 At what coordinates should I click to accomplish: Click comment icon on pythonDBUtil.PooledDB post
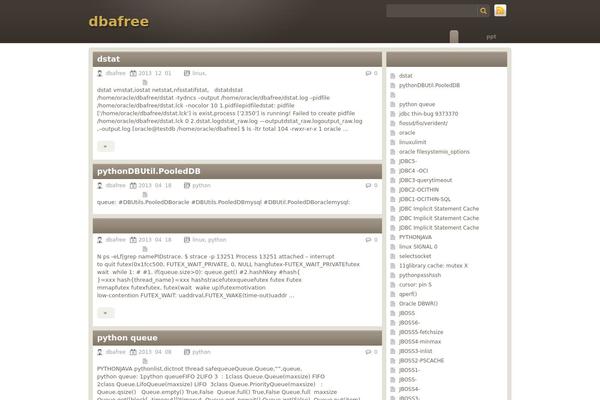pos(368,185)
